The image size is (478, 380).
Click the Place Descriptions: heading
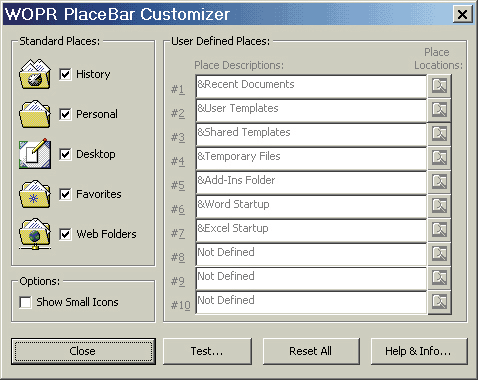point(239,65)
